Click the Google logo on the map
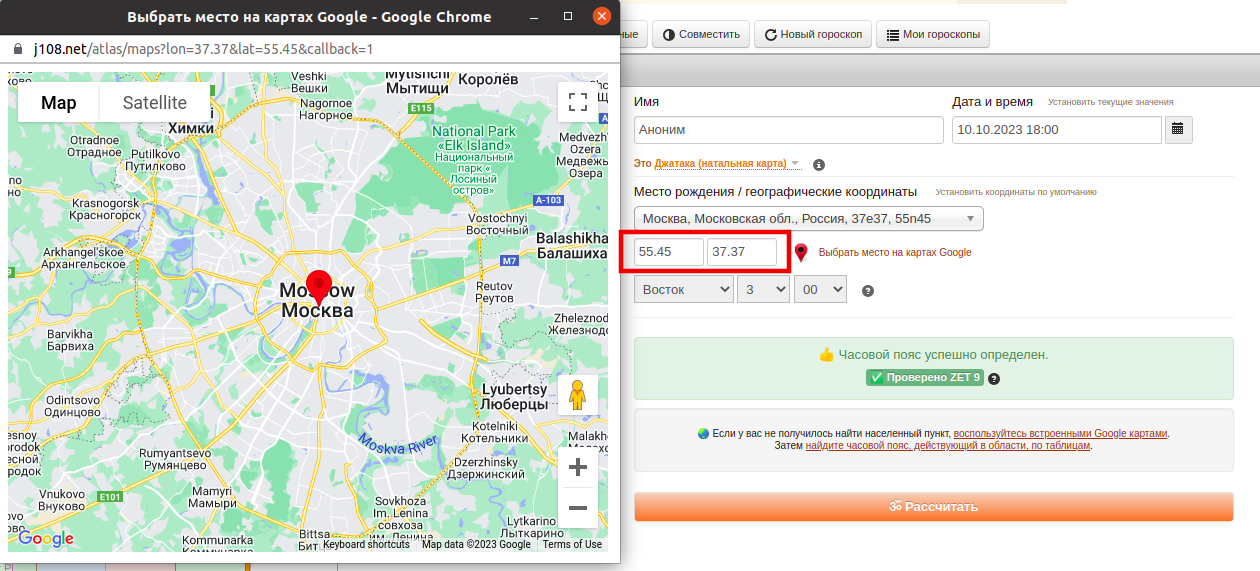Viewport: 1260px width, 571px height. coord(46,539)
